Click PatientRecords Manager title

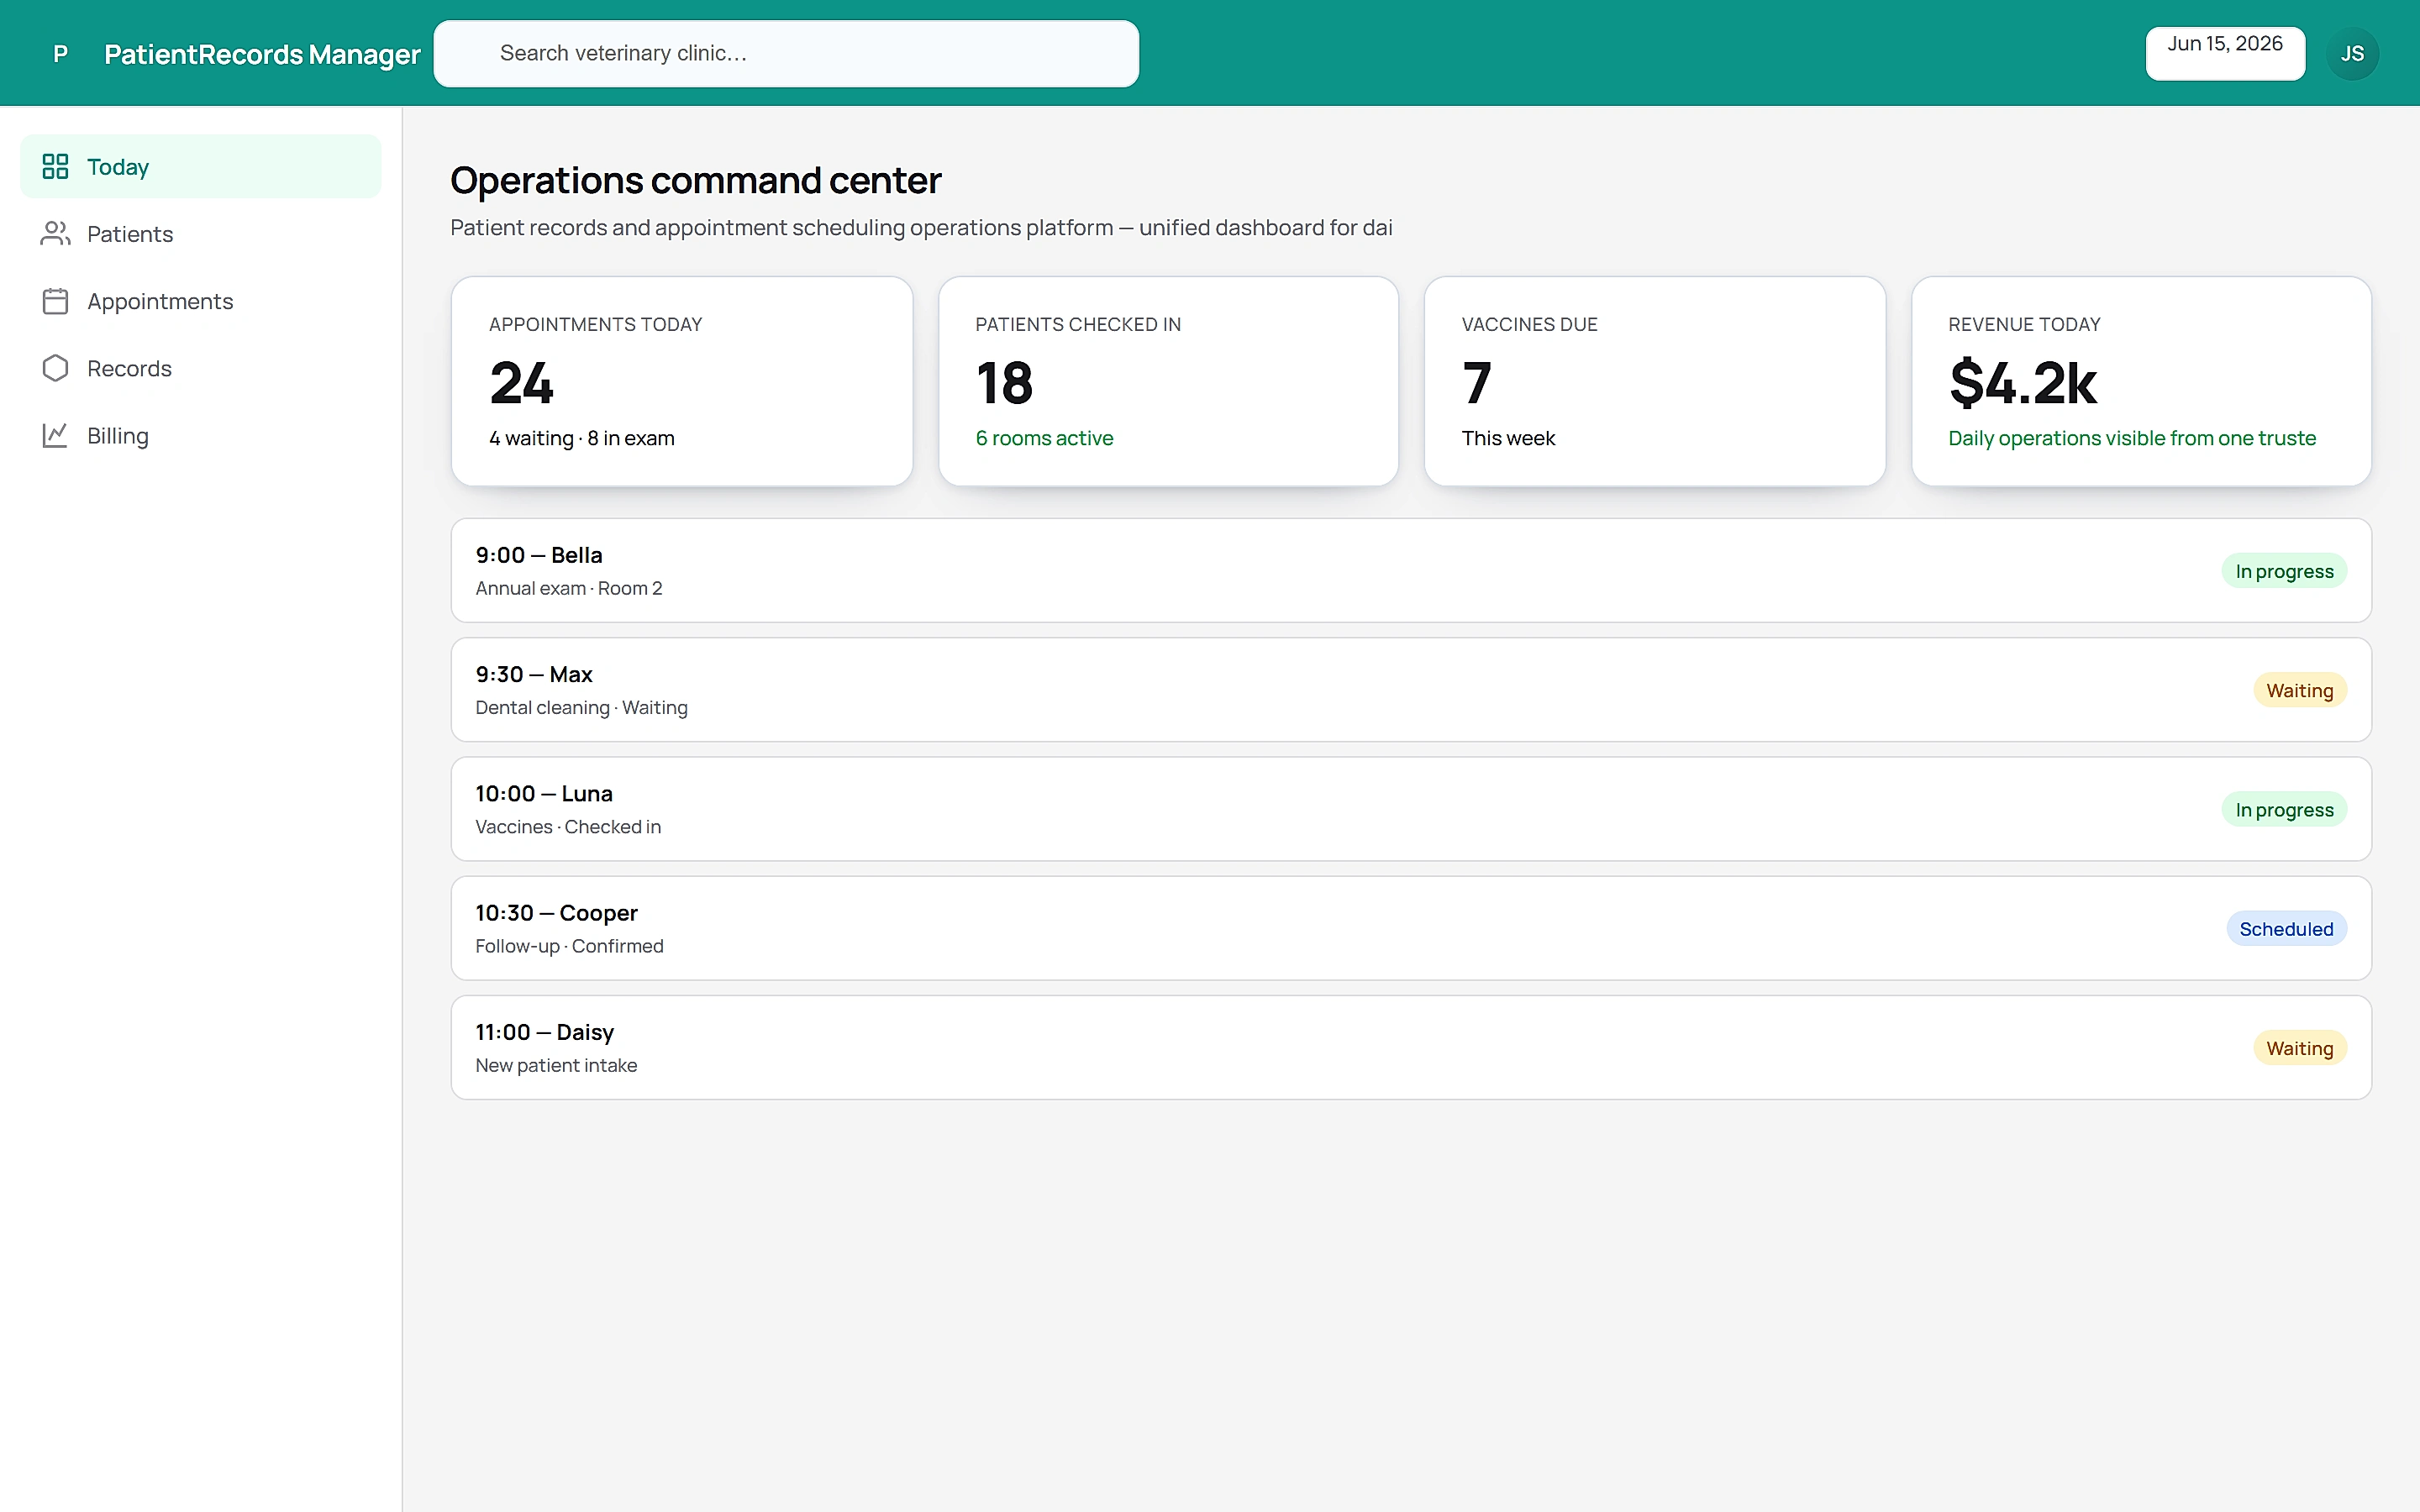coord(262,54)
